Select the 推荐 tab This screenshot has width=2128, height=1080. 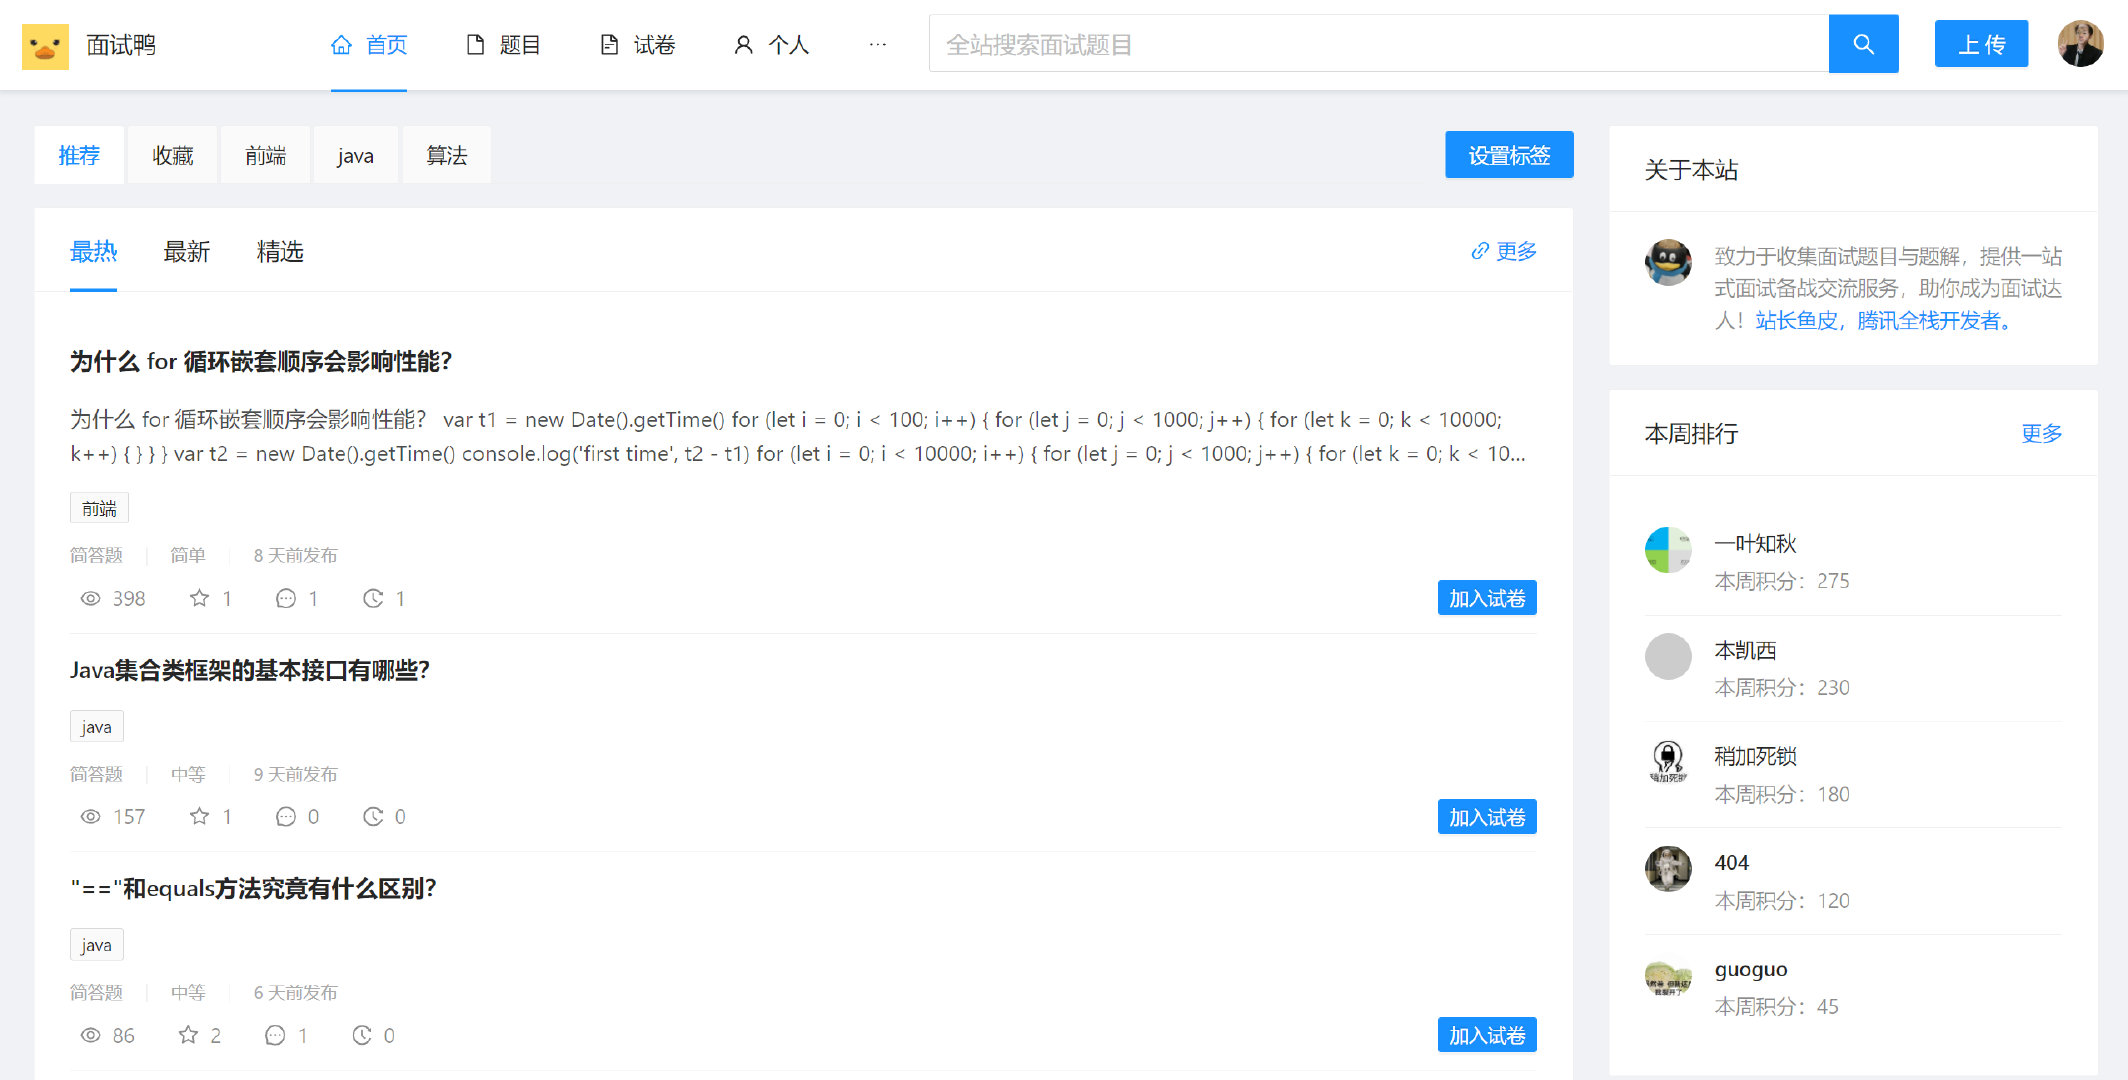pyautogui.click(x=79, y=154)
